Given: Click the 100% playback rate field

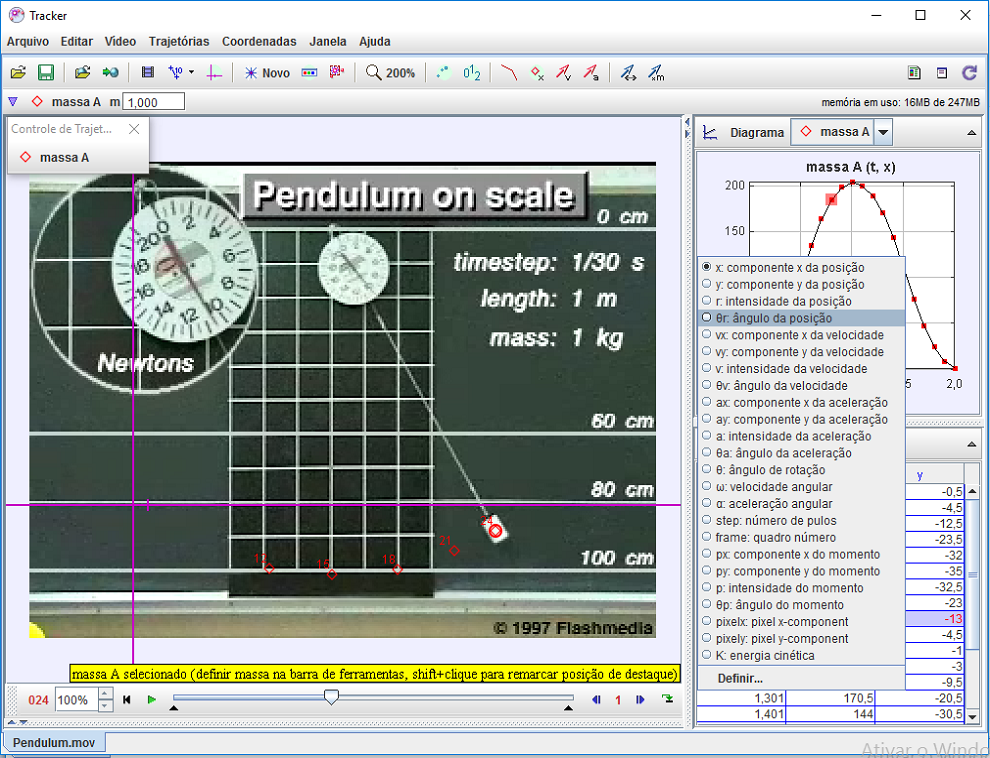Looking at the screenshot, I should coord(76,700).
